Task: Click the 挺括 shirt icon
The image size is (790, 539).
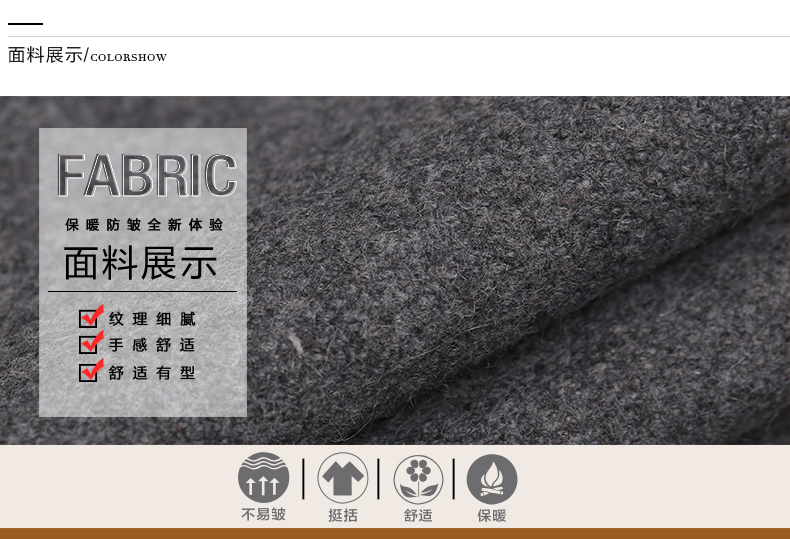Action: (x=342, y=478)
